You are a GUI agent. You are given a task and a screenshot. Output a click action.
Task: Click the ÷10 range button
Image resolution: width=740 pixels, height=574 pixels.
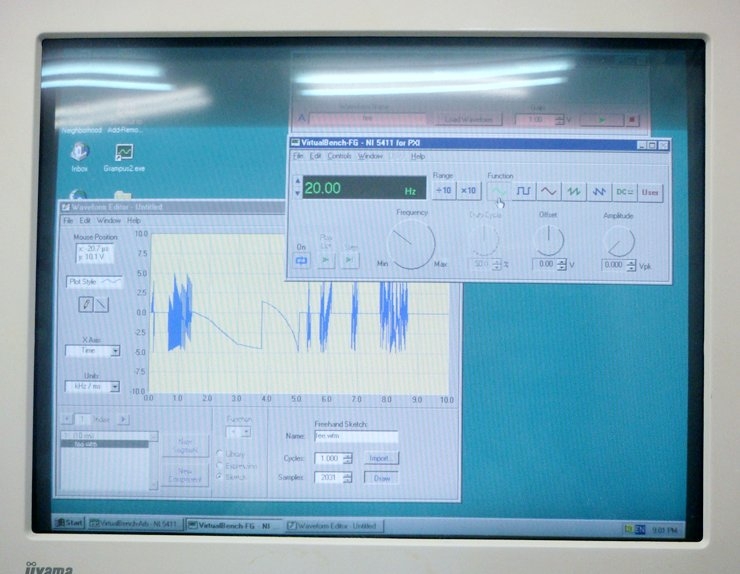point(444,190)
